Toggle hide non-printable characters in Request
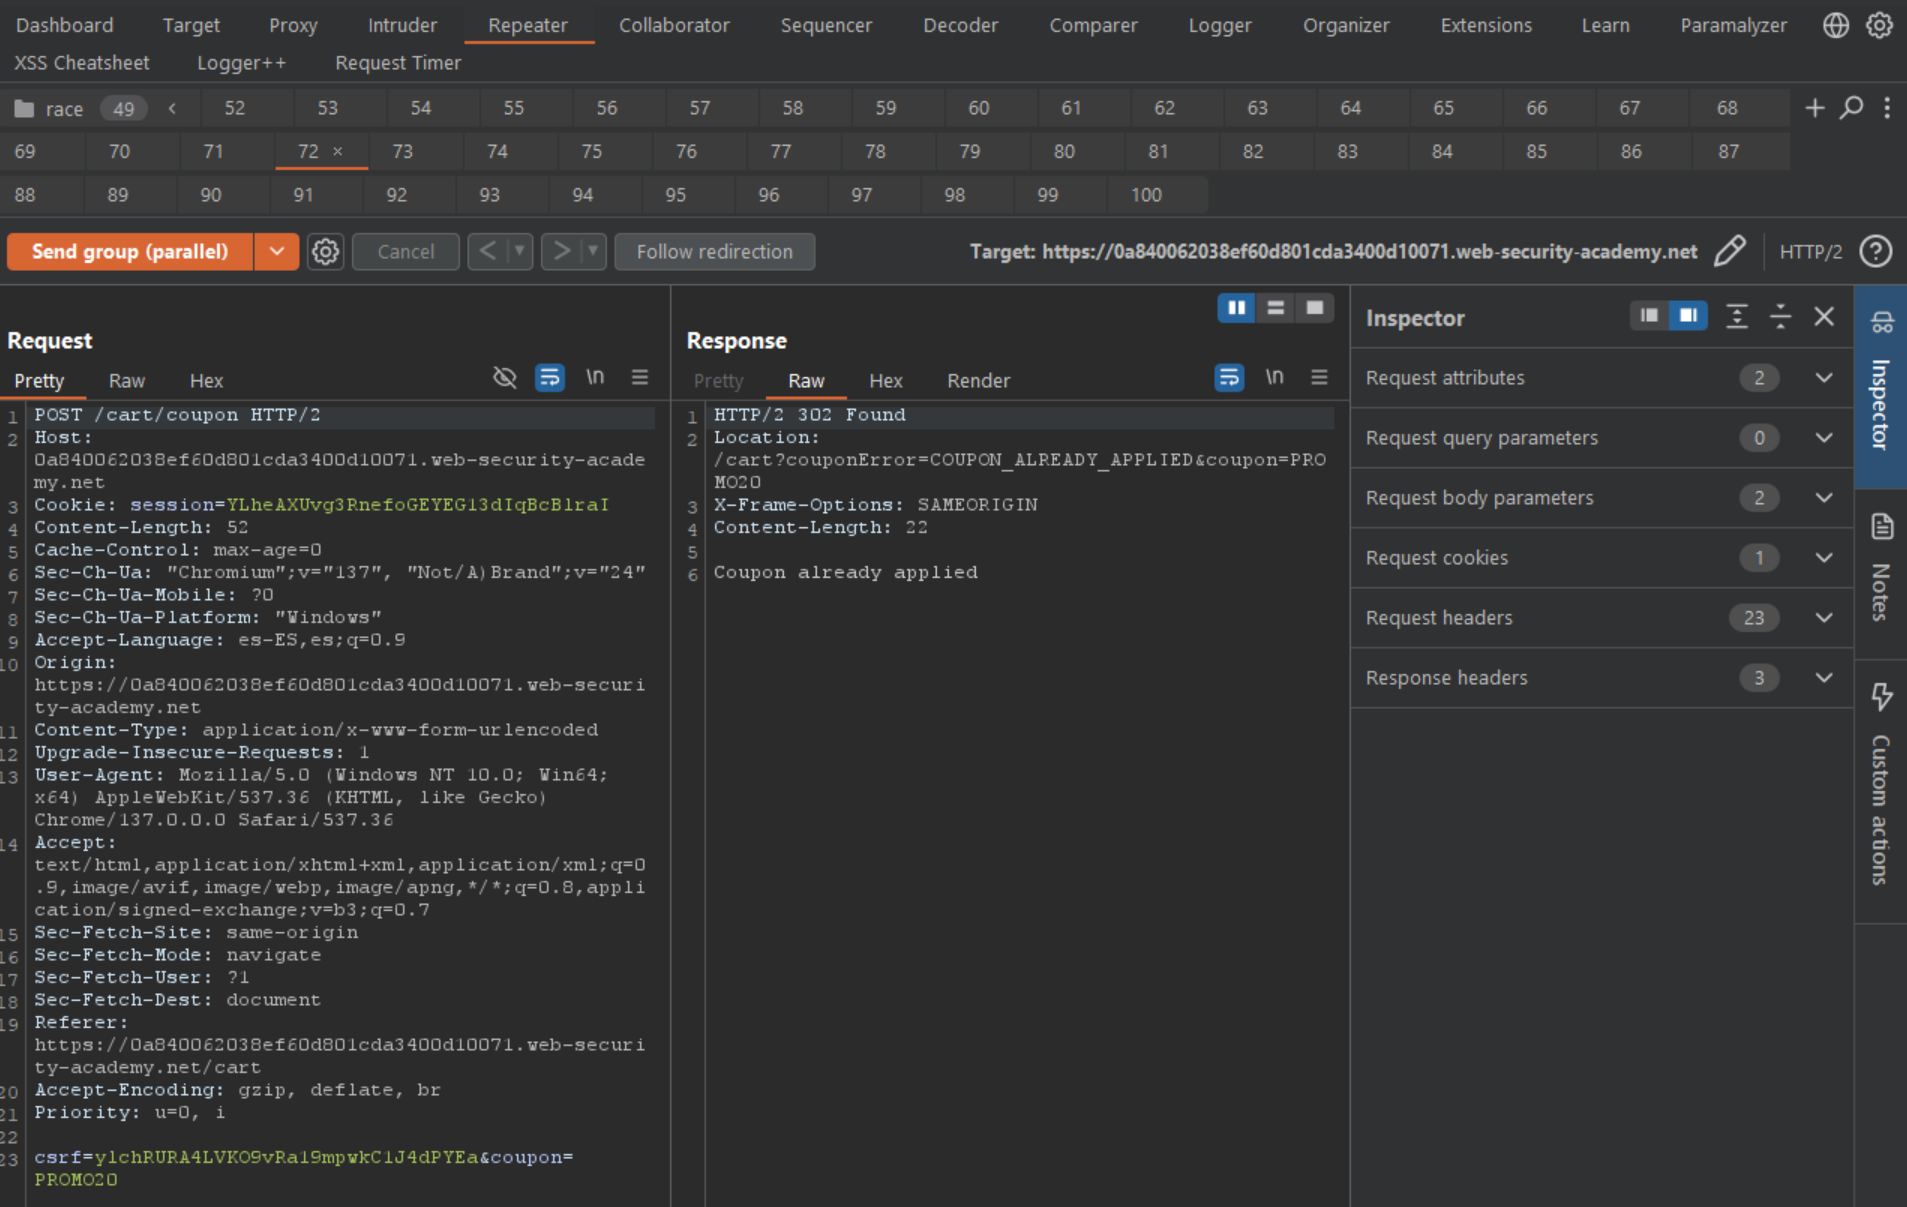This screenshot has width=1907, height=1207. pyautogui.click(x=505, y=378)
